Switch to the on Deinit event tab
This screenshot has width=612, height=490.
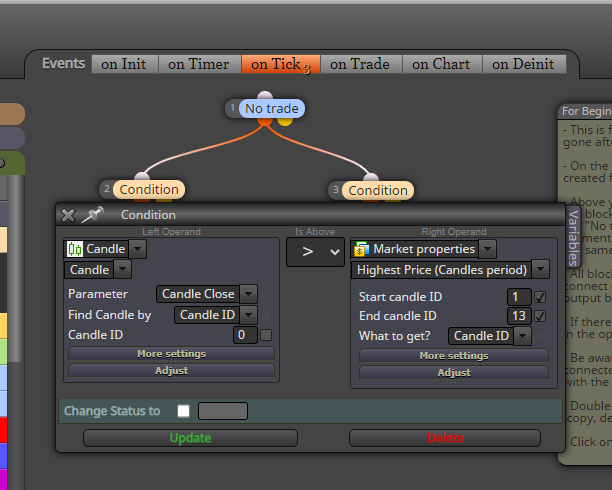point(524,64)
